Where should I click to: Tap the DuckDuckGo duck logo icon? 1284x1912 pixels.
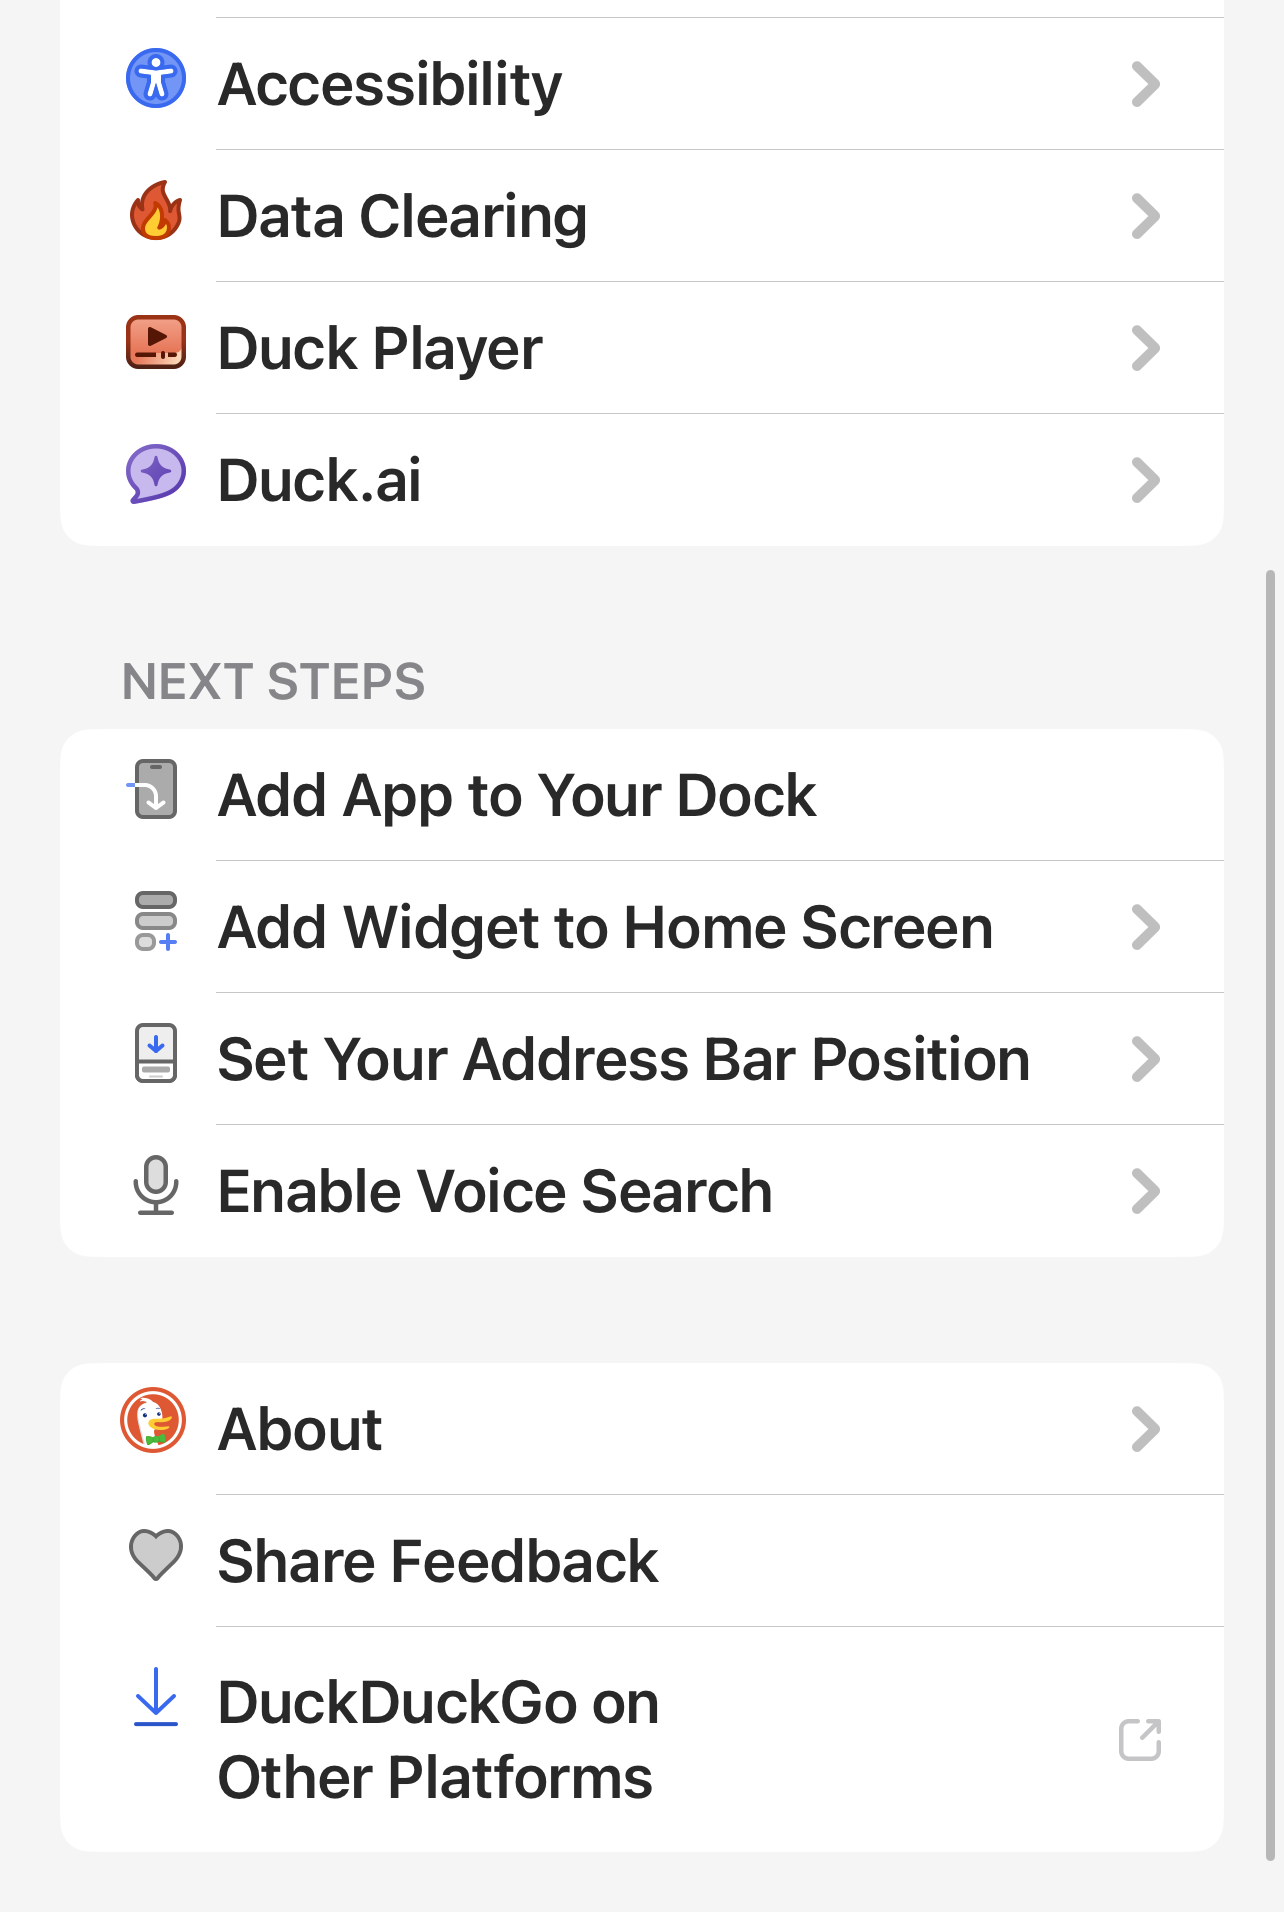point(153,1420)
